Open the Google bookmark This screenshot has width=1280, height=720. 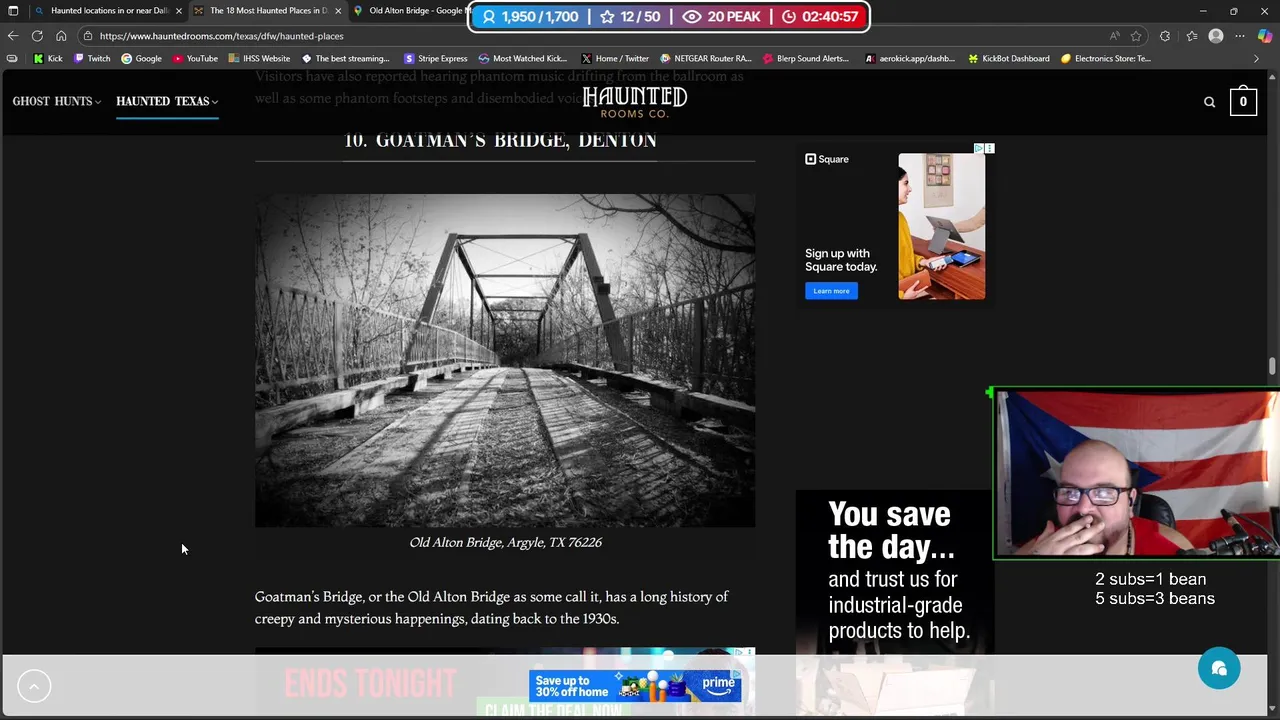pos(141,58)
